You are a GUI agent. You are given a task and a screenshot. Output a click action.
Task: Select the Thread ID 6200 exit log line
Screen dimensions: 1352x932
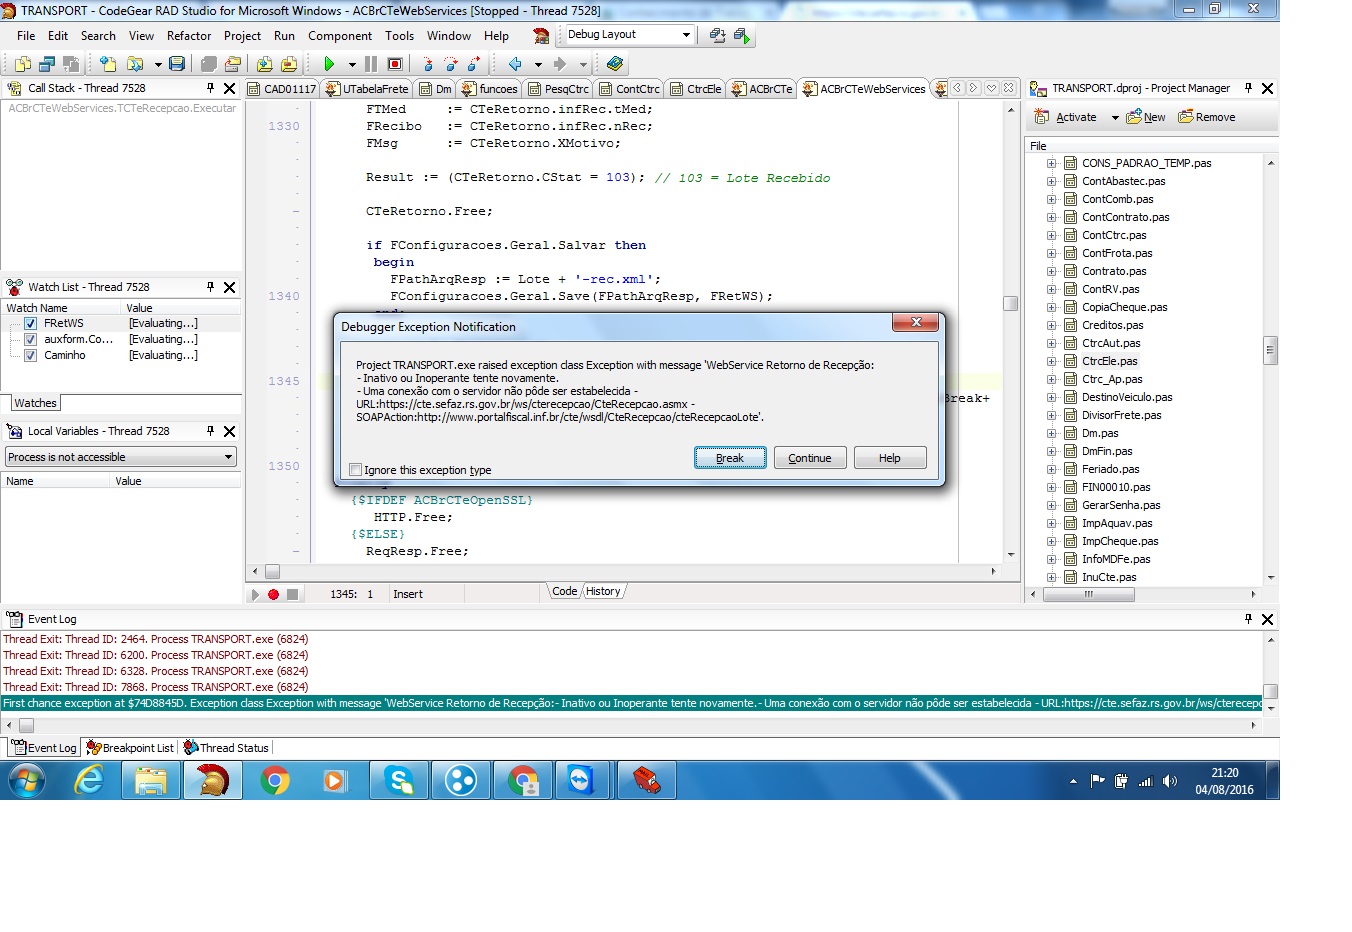coord(155,655)
